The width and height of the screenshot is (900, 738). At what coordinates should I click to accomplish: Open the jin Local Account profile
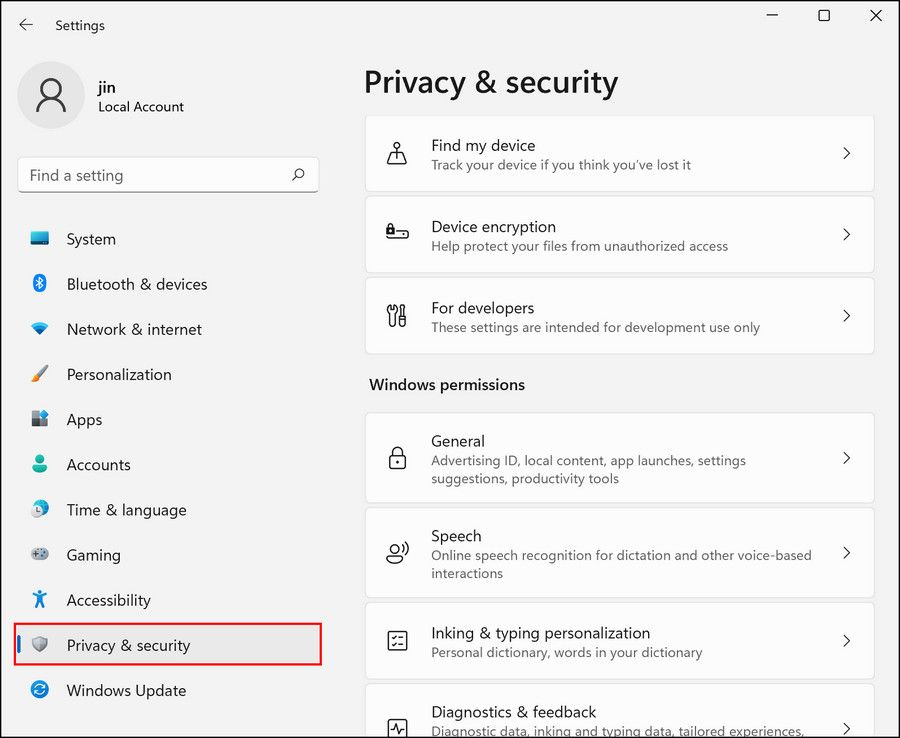tap(100, 95)
